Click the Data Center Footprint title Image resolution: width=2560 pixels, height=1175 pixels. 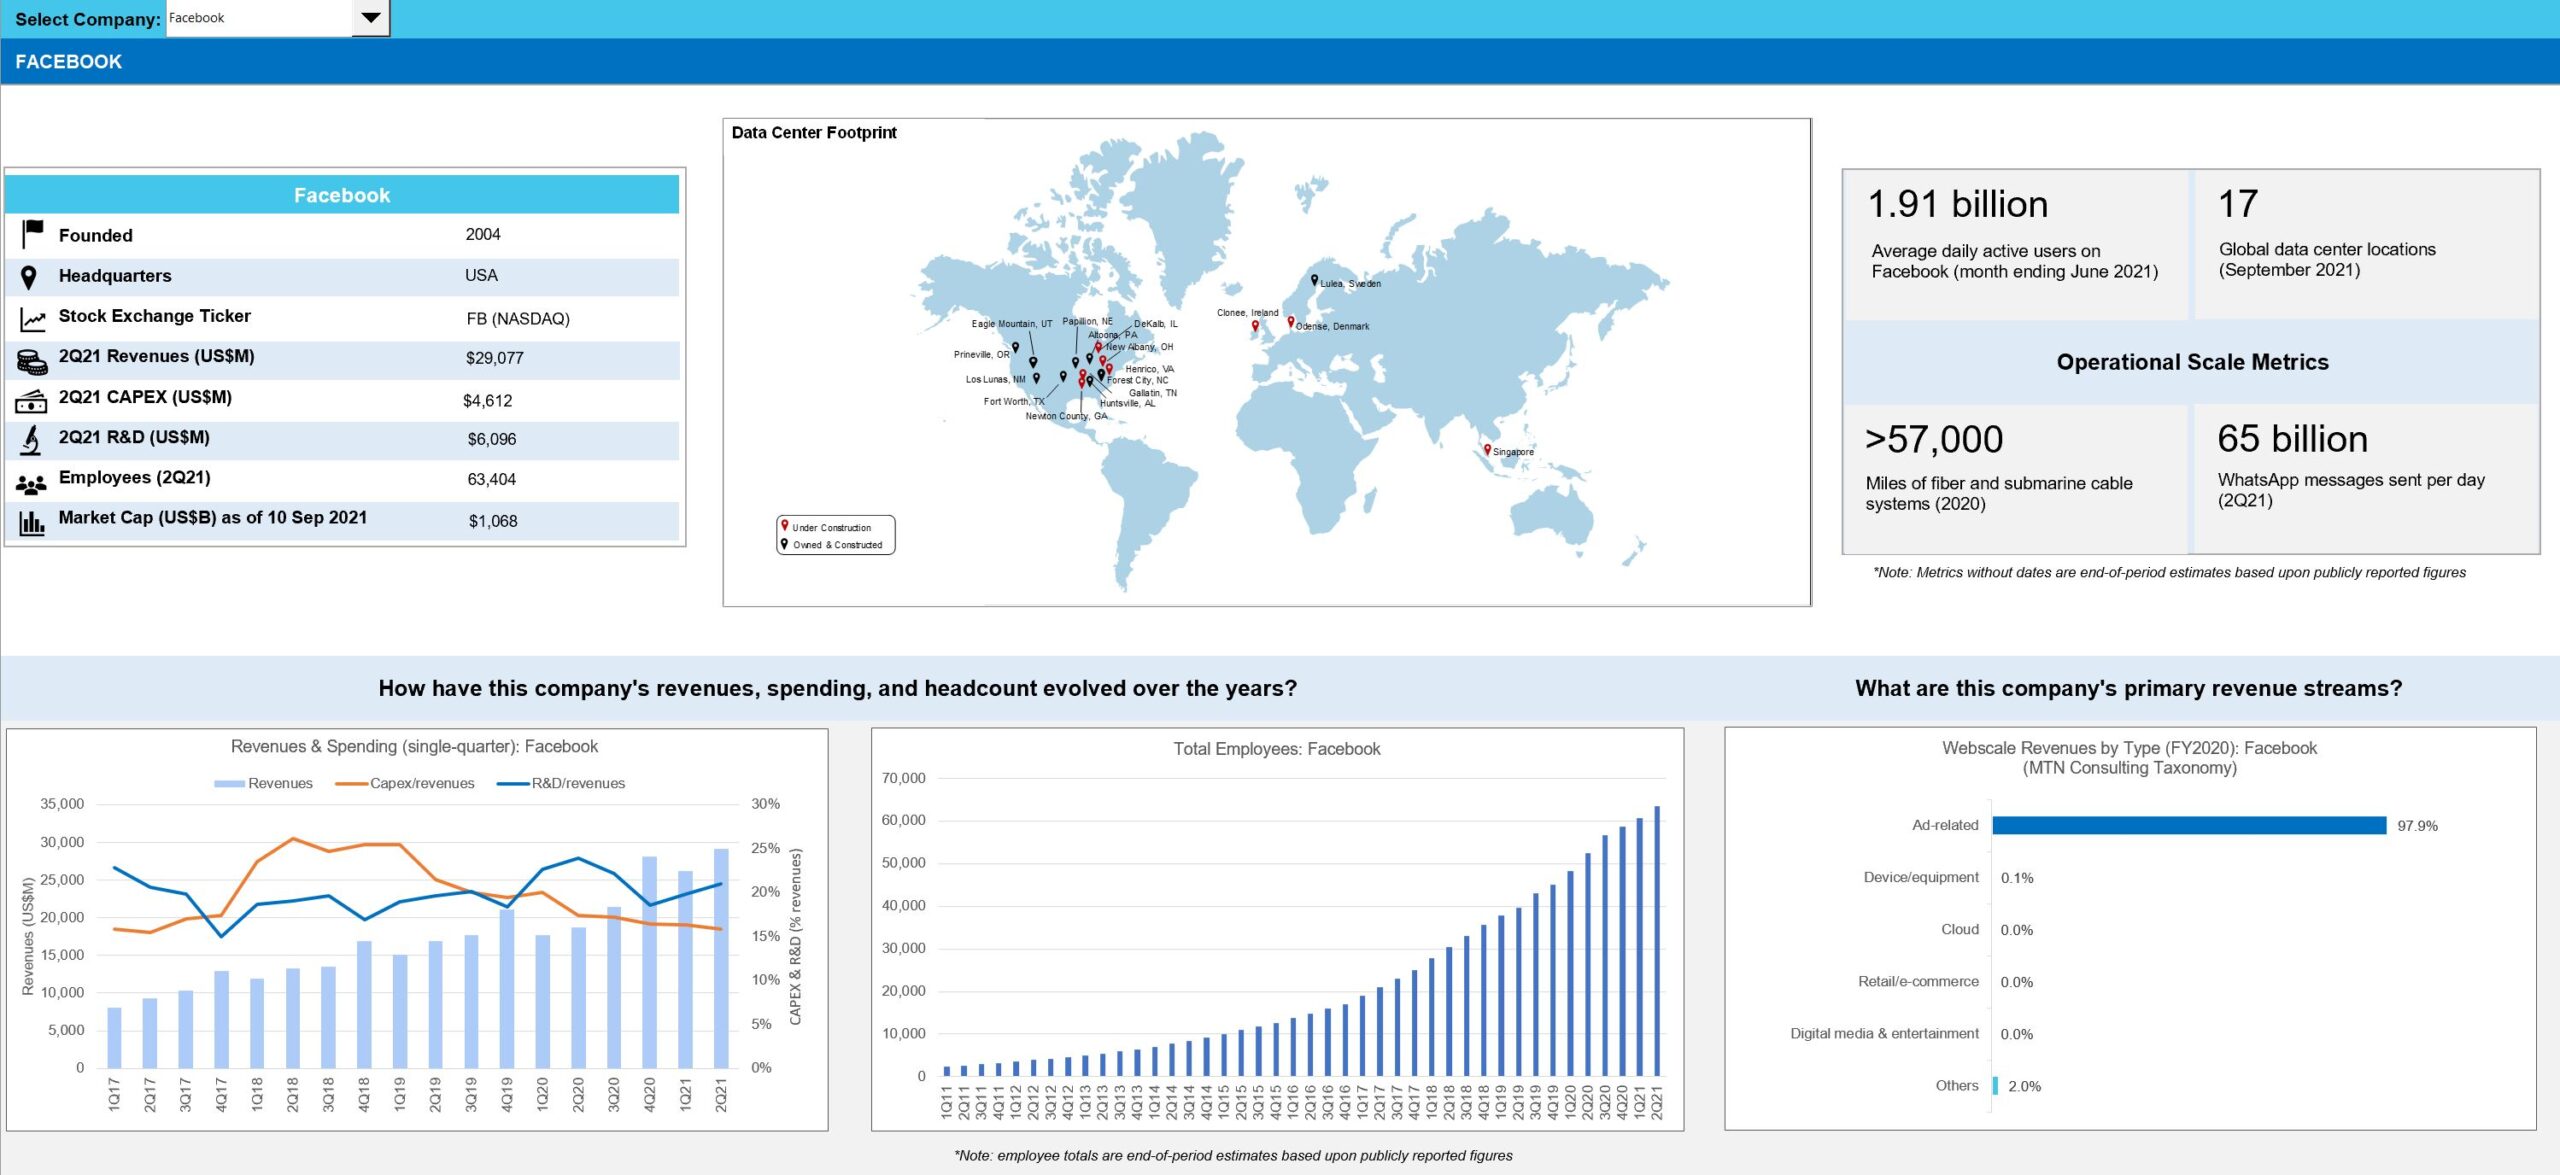[814, 133]
